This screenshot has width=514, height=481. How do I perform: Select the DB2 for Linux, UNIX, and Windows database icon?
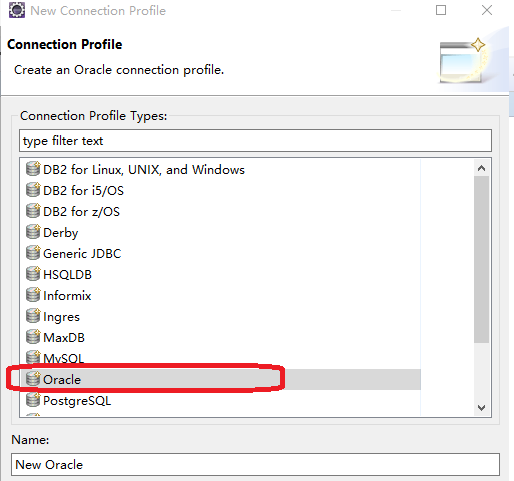tap(33, 169)
